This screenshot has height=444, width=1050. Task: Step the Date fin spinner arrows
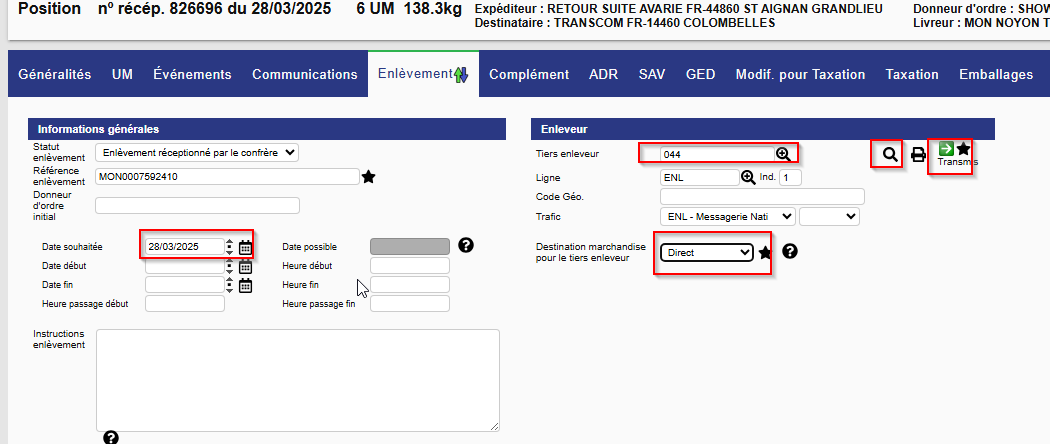pyautogui.click(x=230, y=285)
